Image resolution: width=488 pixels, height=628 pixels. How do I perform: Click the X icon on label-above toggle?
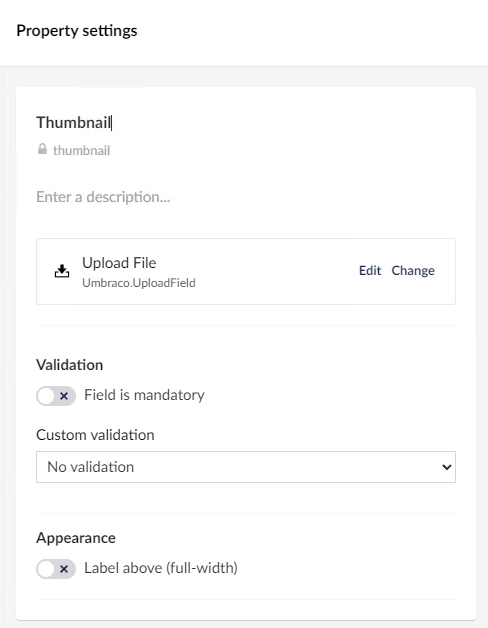coord(64,569)
